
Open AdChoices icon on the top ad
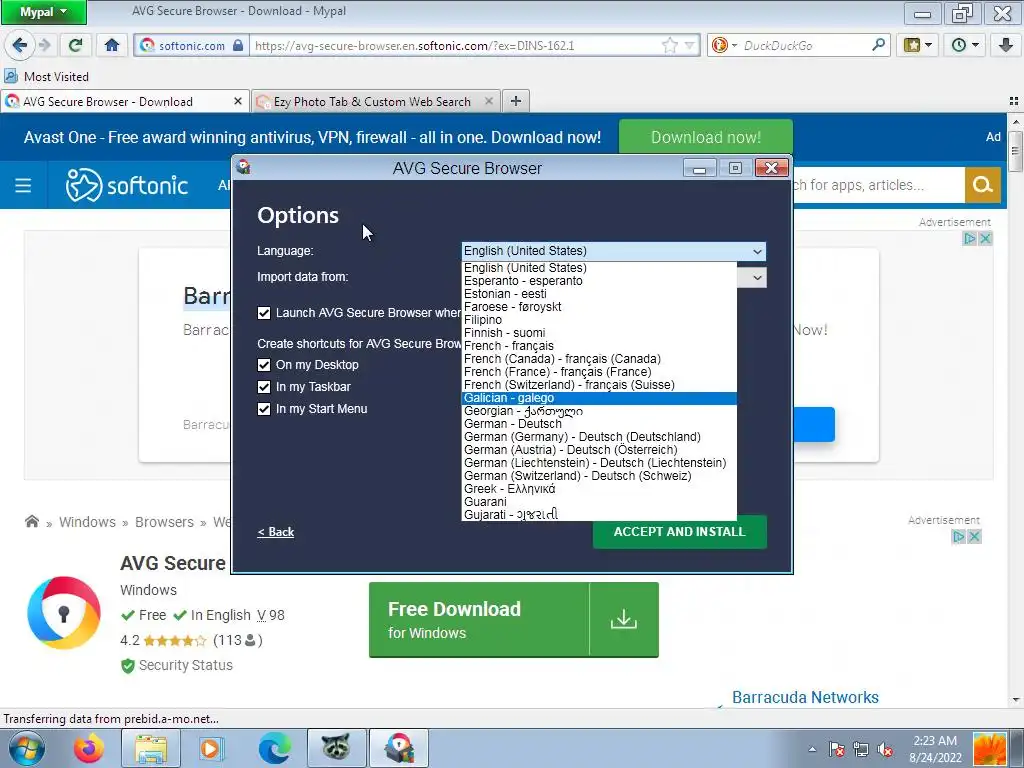pyautogui.click(x=970, y=238)
